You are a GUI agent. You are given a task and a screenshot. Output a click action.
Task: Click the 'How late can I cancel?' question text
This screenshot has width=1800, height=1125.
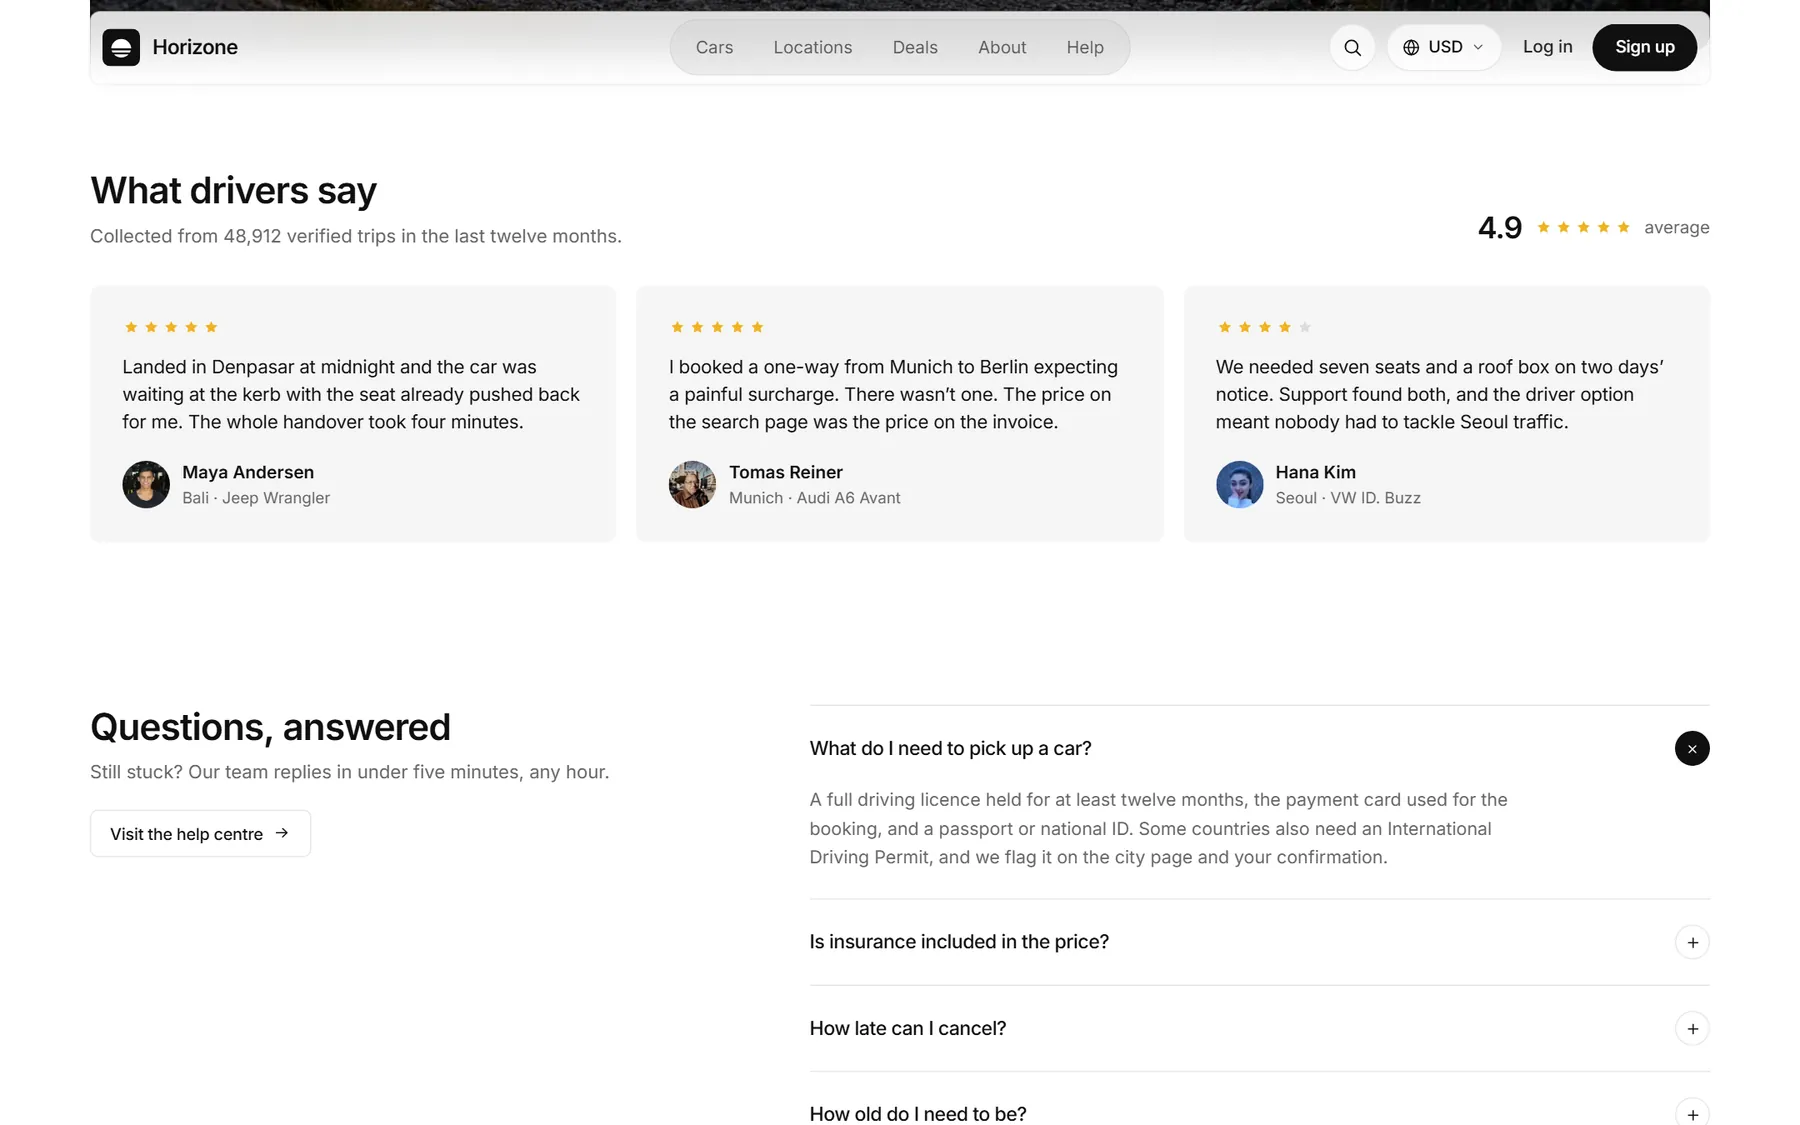click(x=908, y=1028)
